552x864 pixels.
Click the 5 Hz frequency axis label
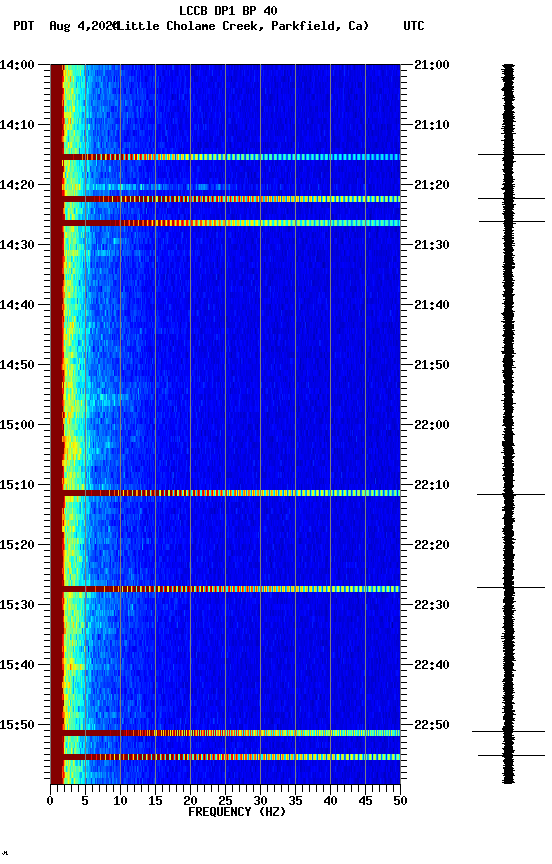[85, 801]
